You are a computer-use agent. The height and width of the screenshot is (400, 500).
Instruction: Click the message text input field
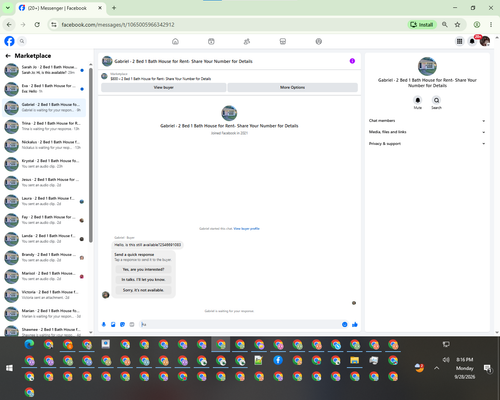(240, 325)
